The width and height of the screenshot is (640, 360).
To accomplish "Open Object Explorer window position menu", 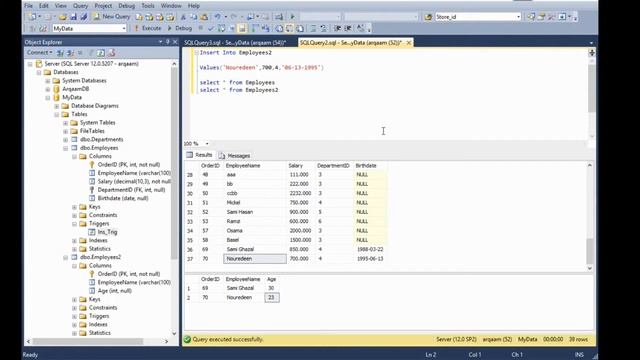I will point(160,42).
